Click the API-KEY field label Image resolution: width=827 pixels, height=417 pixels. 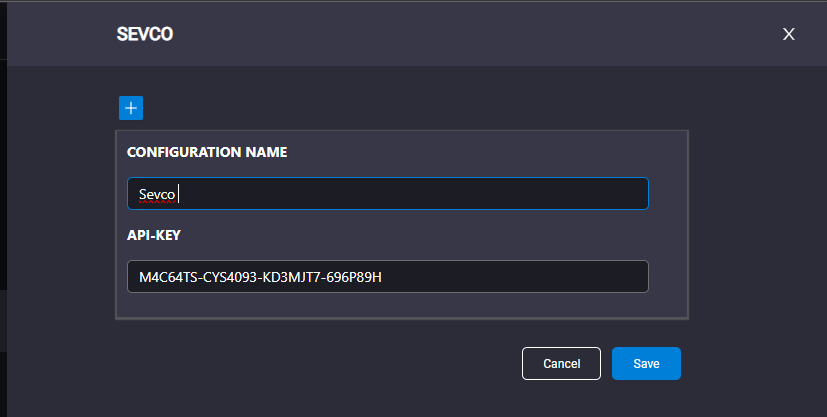tap(153, 235)
